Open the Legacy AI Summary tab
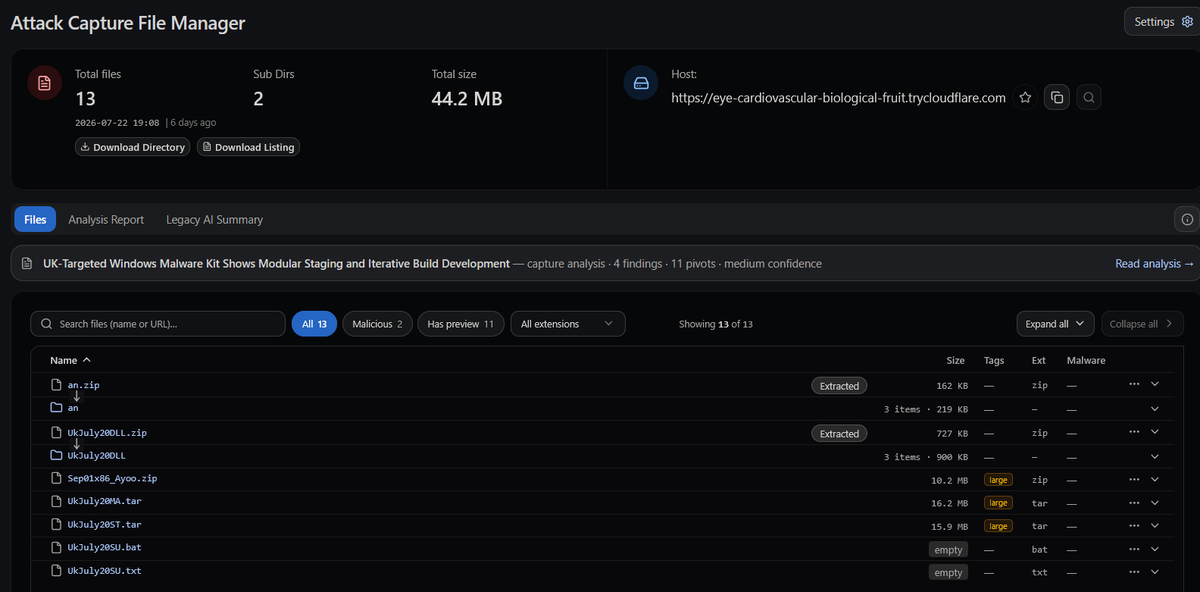 point(214,219)
